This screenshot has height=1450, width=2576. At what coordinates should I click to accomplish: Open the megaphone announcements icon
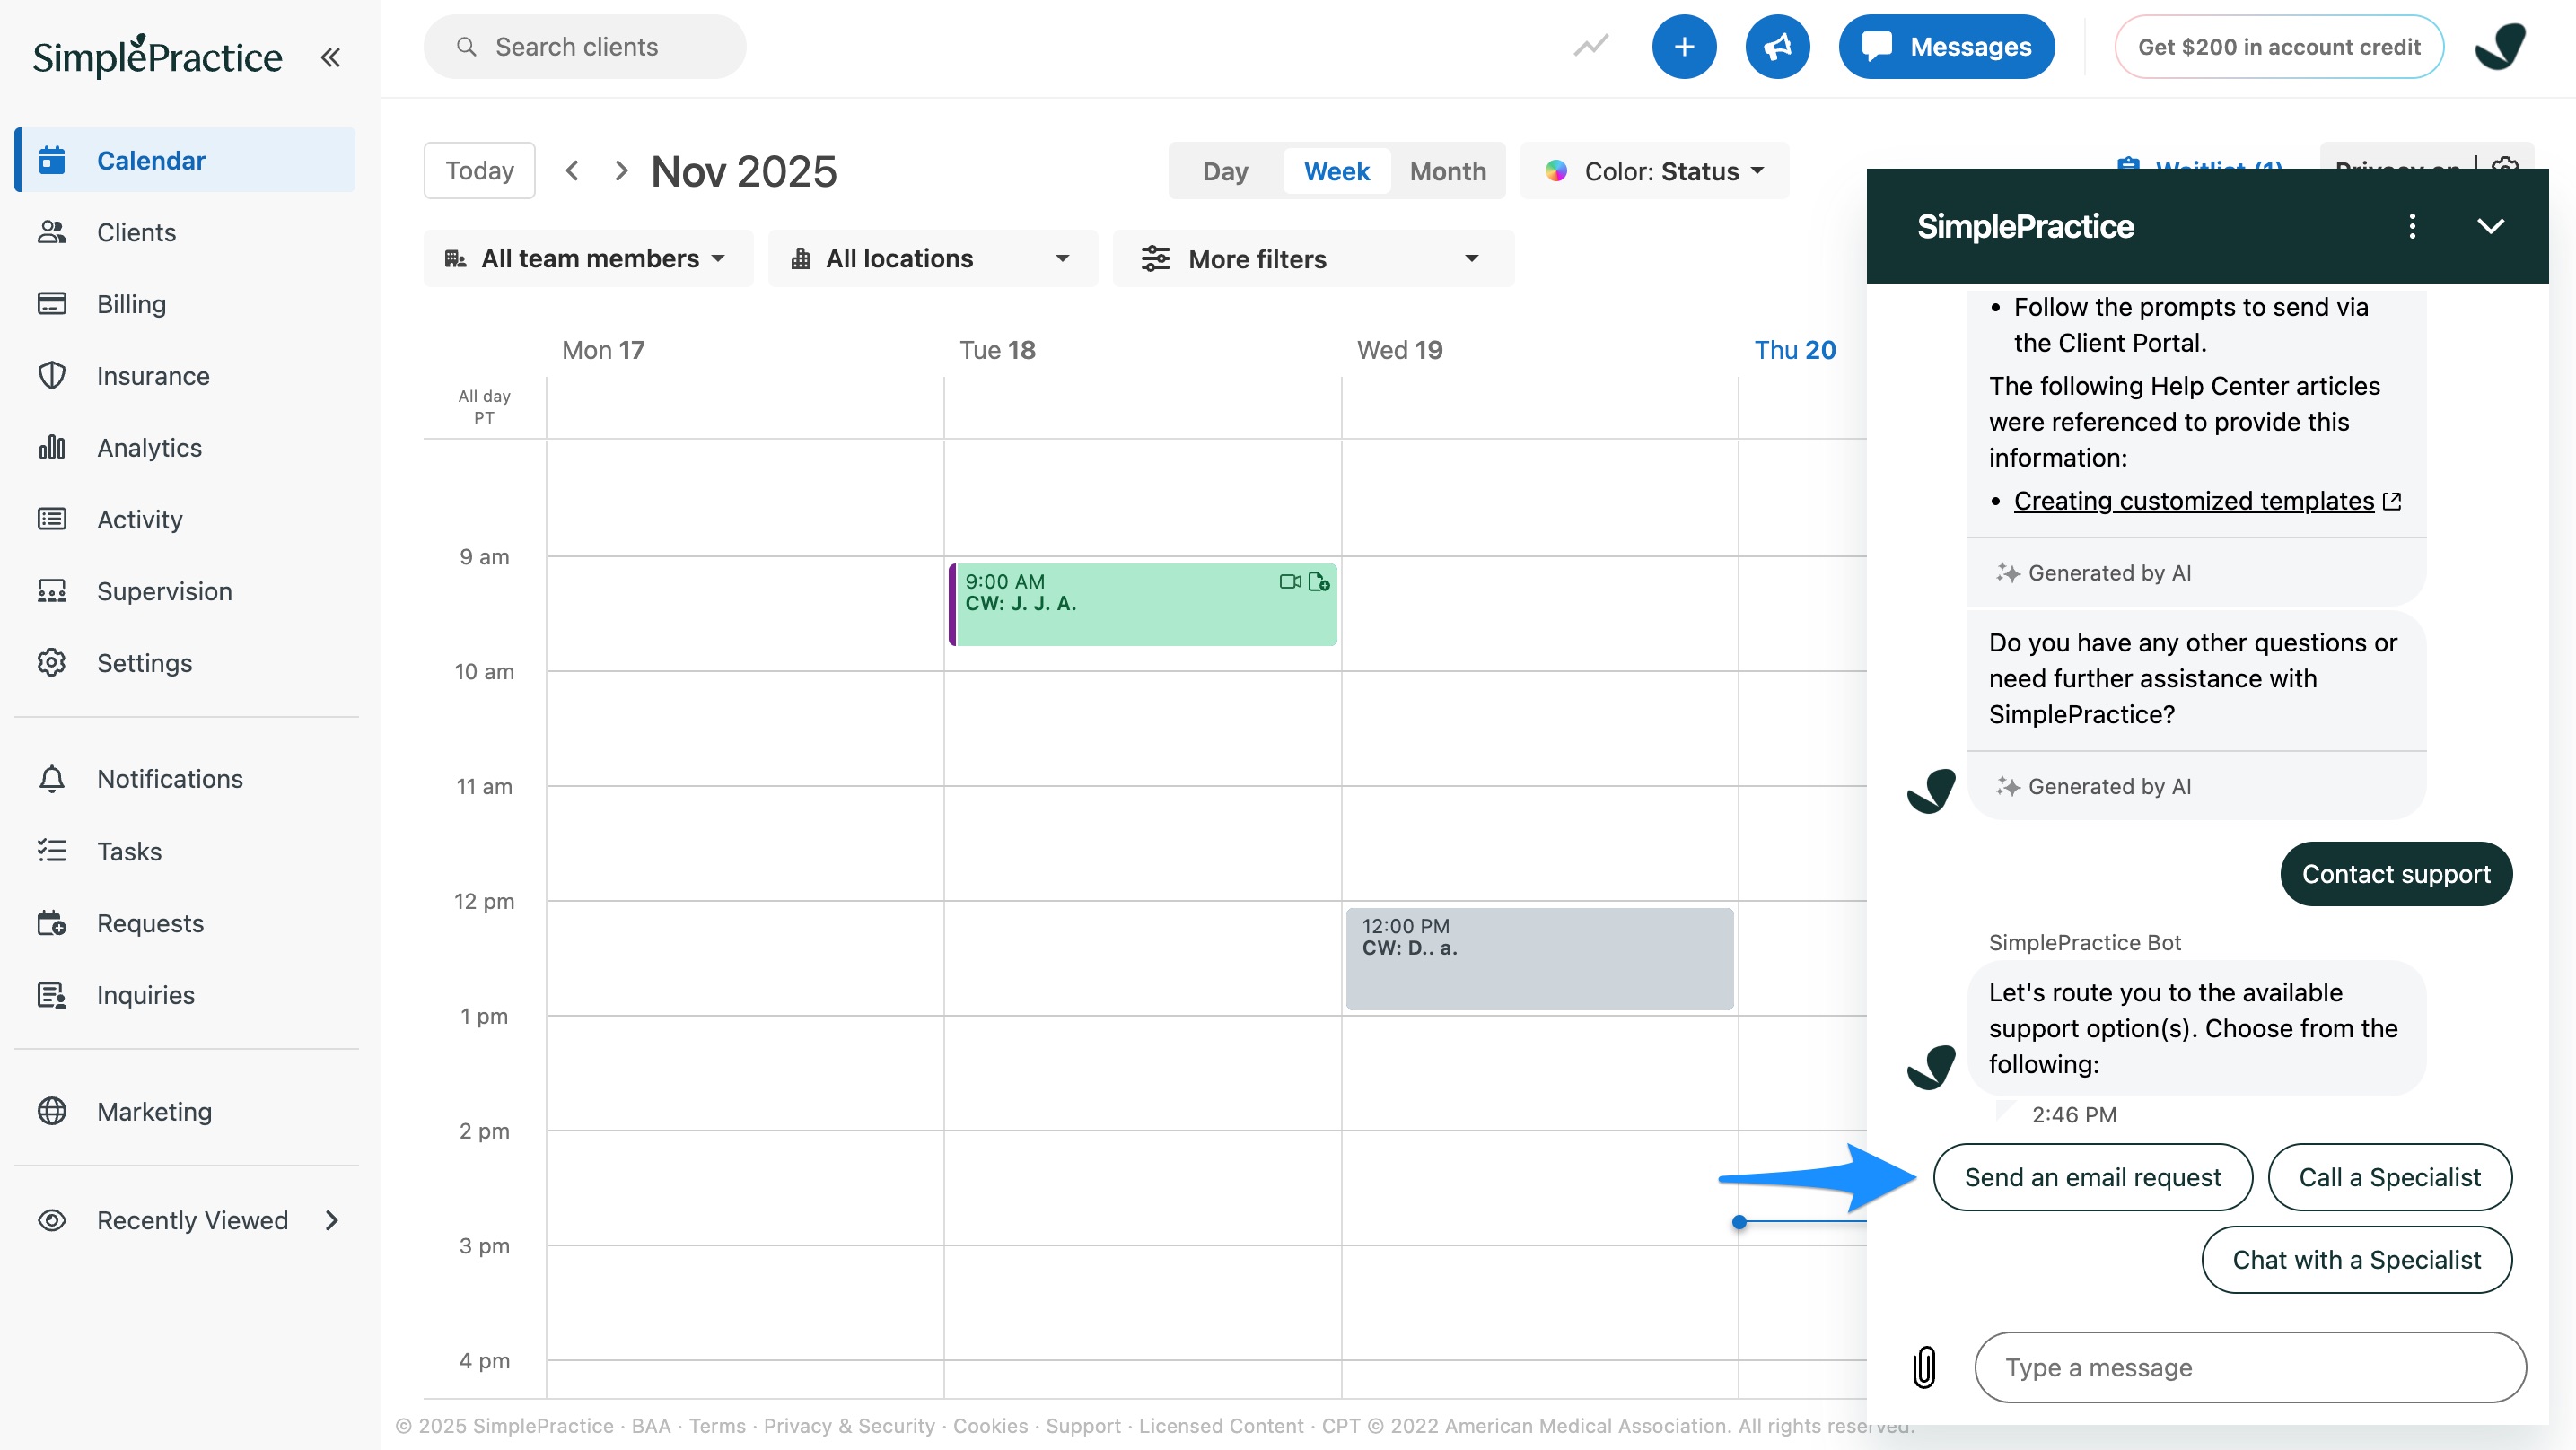tap(1777, 47)
